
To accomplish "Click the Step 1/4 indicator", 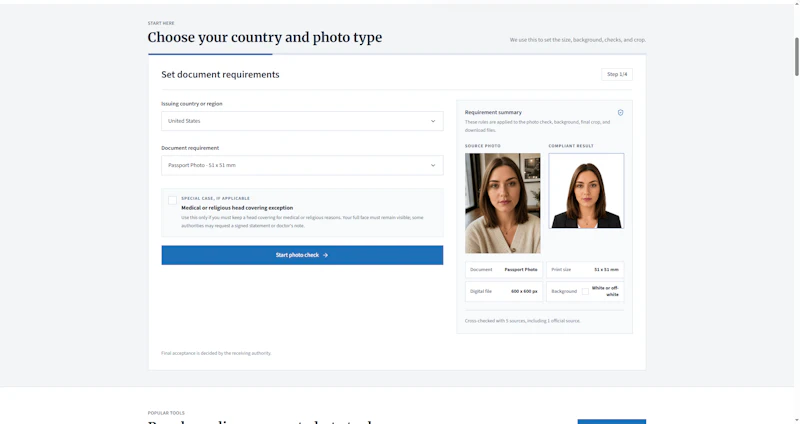I will [617, 74].
